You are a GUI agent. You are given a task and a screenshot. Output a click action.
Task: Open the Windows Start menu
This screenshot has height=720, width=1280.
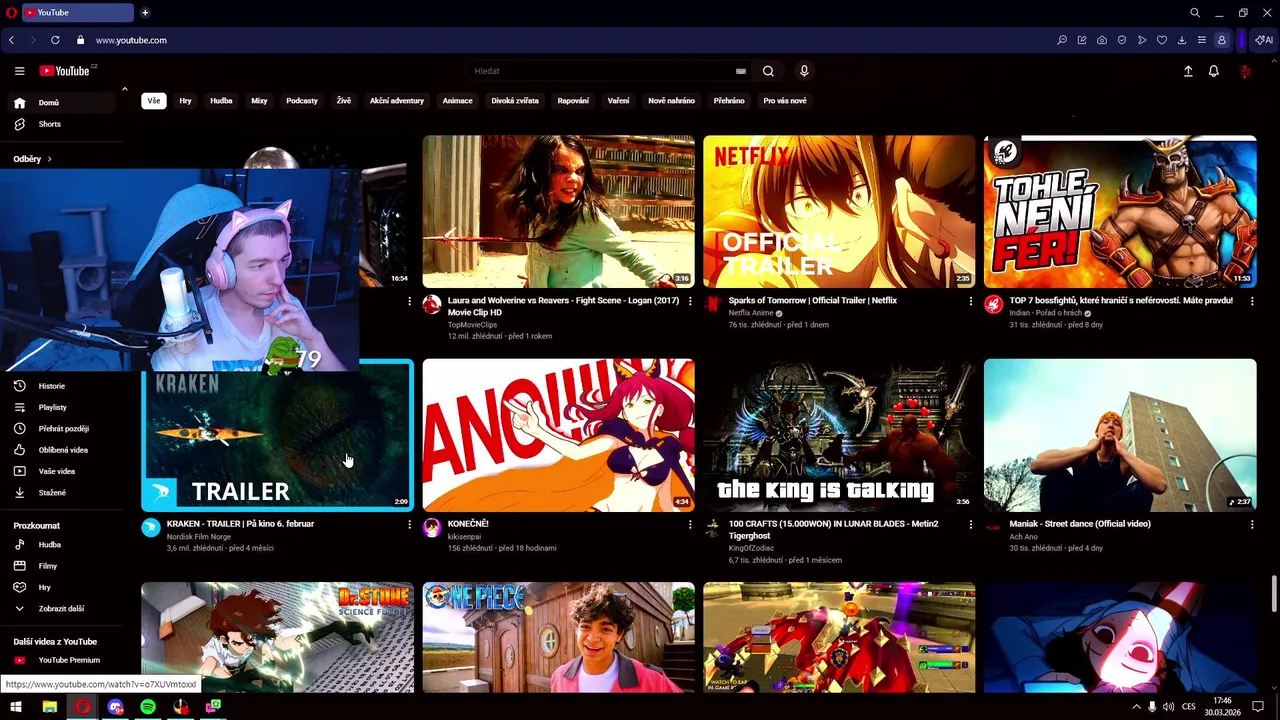pyautogui.click(x=16, y=707)
